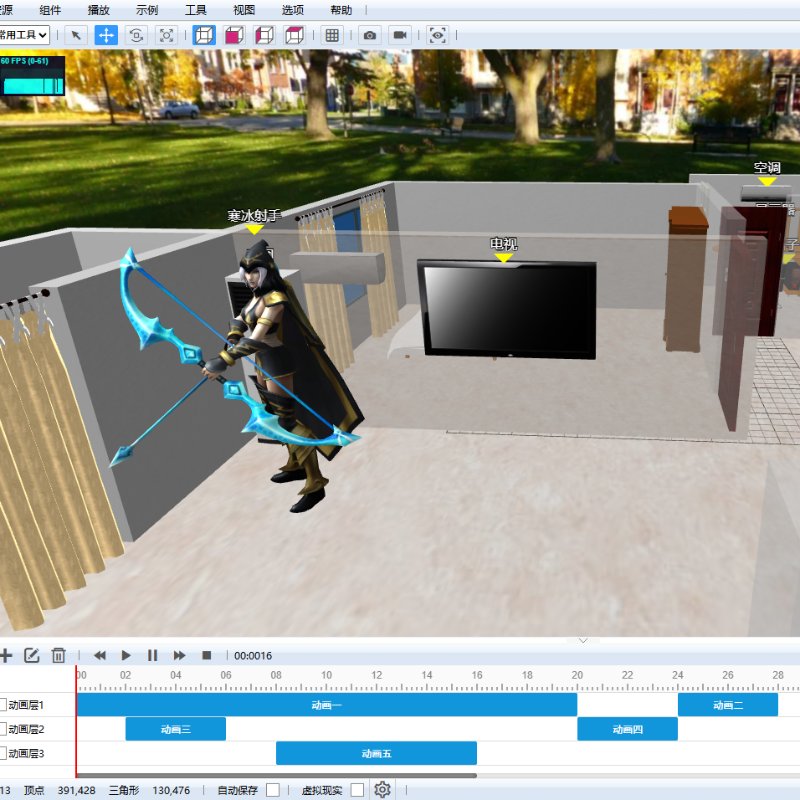Viewport: 800px width, 800px height.
Task: Click the 三角形 triangle count 130,476
Action: click(x=171, y=790)
